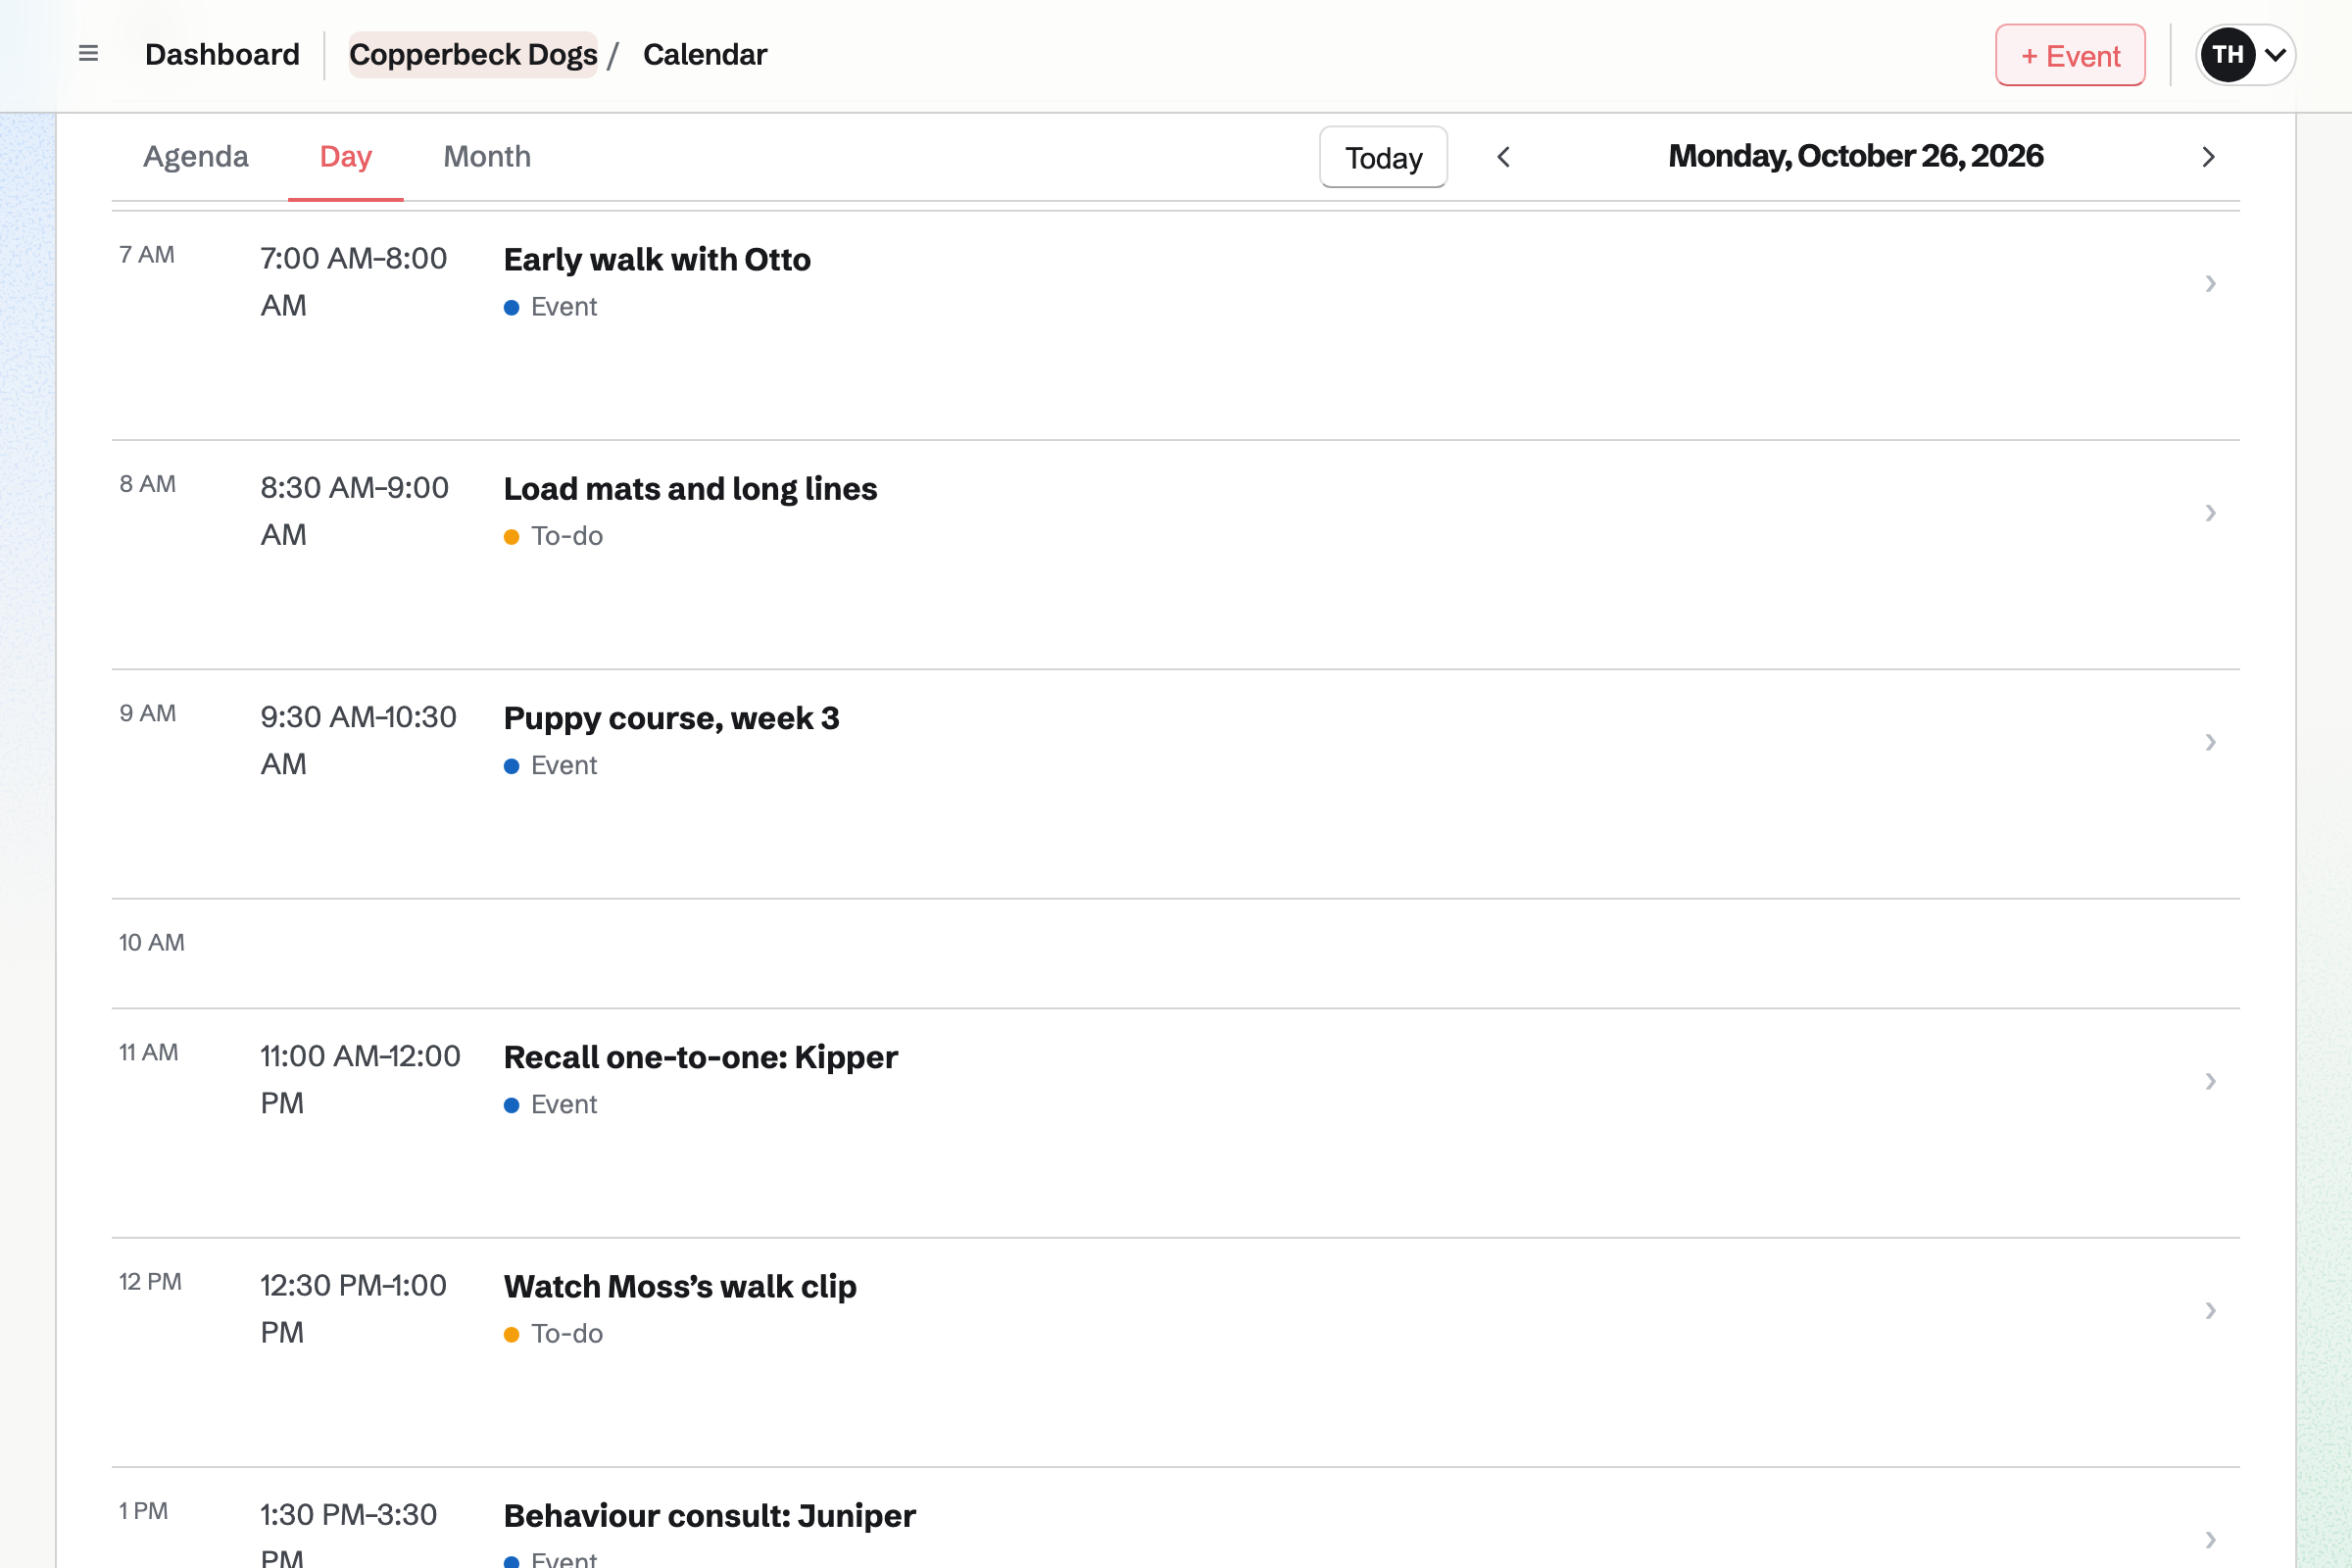Click the 9:30 AM–10:30 AM time range
The width and height of the screenshot is (2352, 1568).
pyautogui.click(x=359, y=740)
